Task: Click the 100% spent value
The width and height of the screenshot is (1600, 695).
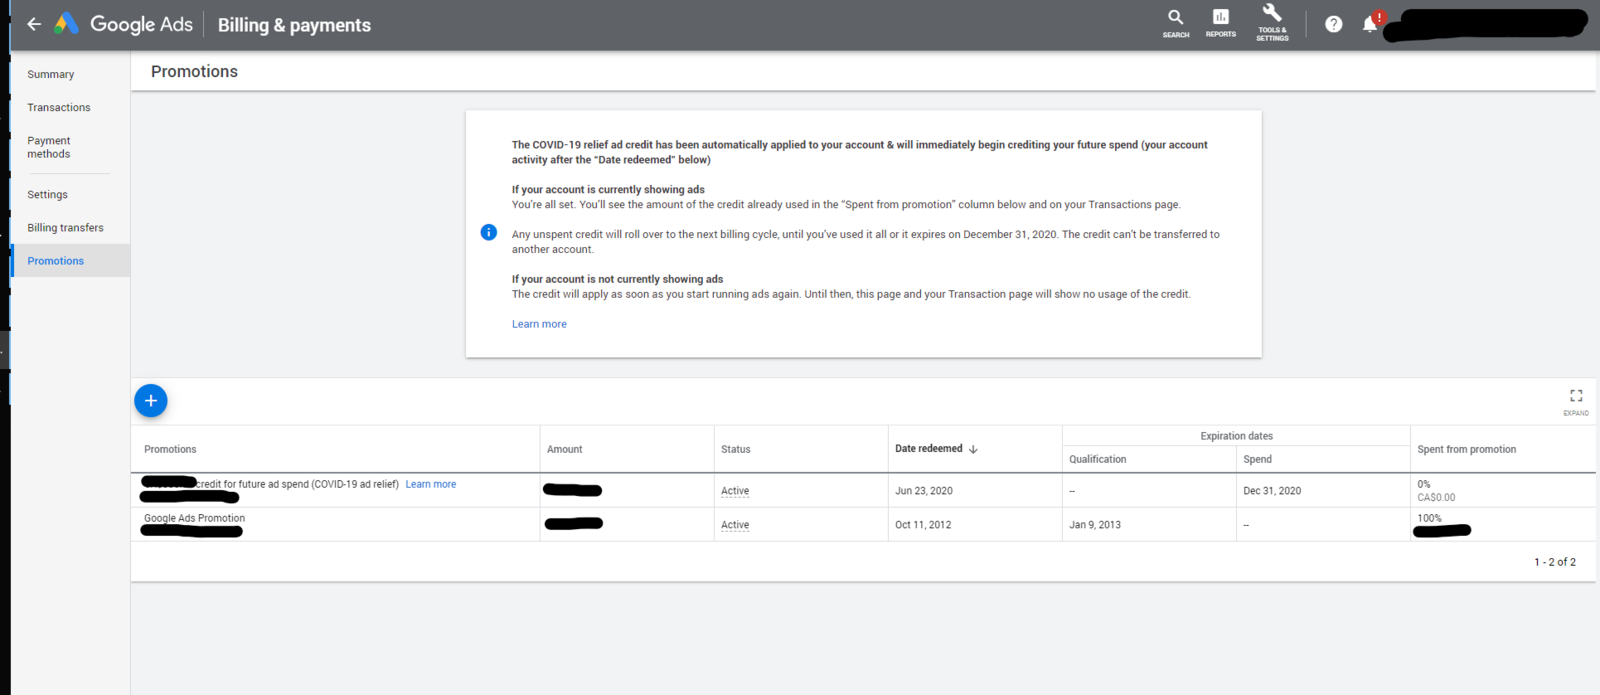Action: pyautogui.click(x=1429, y=518)
